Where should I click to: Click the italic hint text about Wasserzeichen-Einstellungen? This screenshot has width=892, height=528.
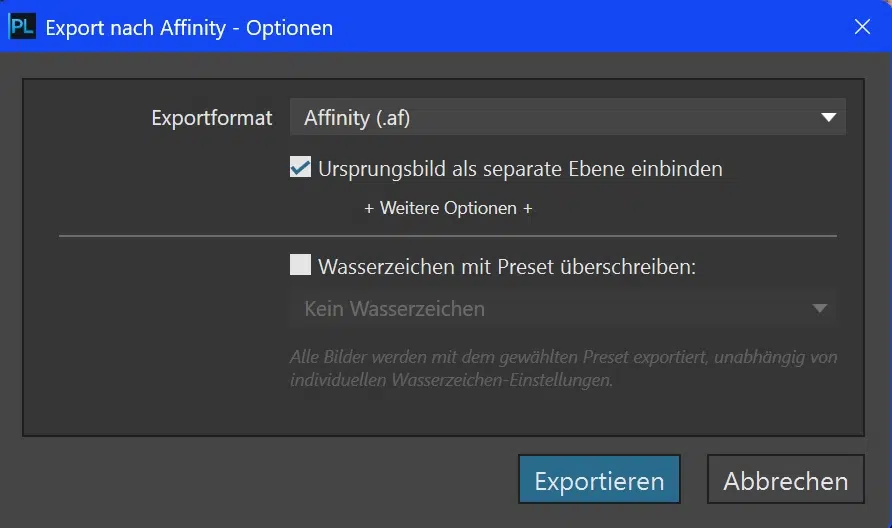[x=563, y=368]
